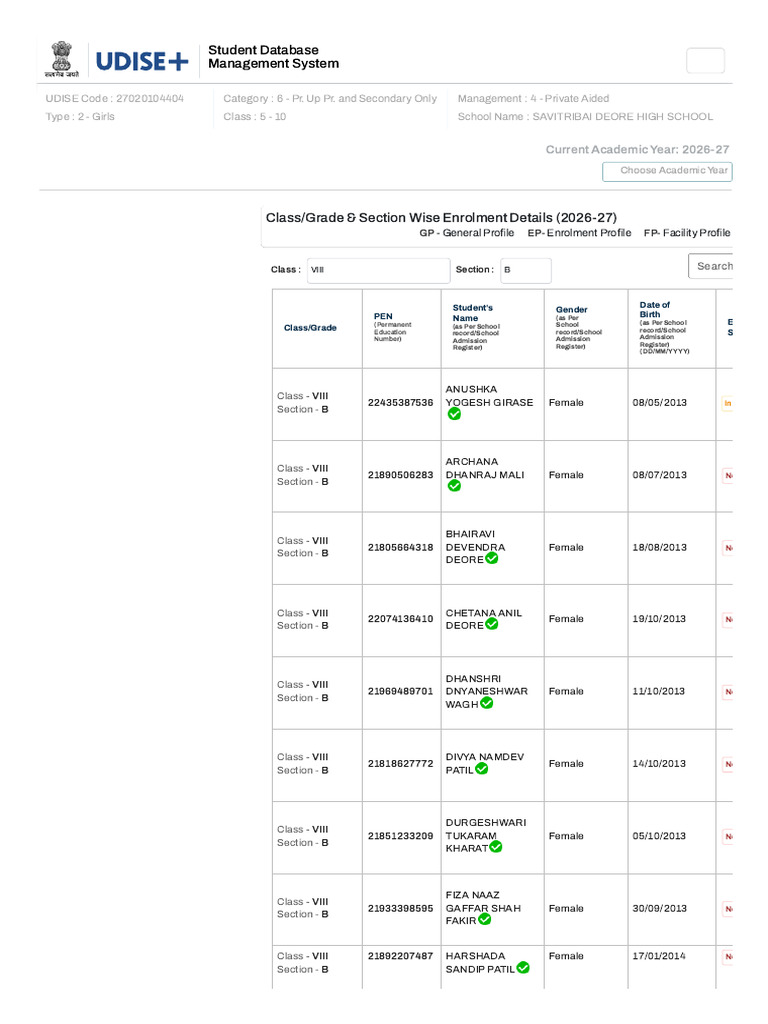The image size is (768, 1024).
Task: Click red status badge in Bhairavi's row
Action: click(728, 547)
